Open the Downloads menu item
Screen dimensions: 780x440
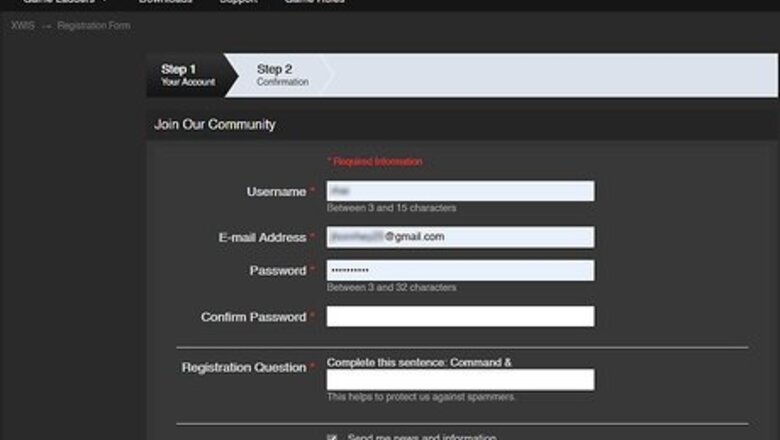[165, 2]
